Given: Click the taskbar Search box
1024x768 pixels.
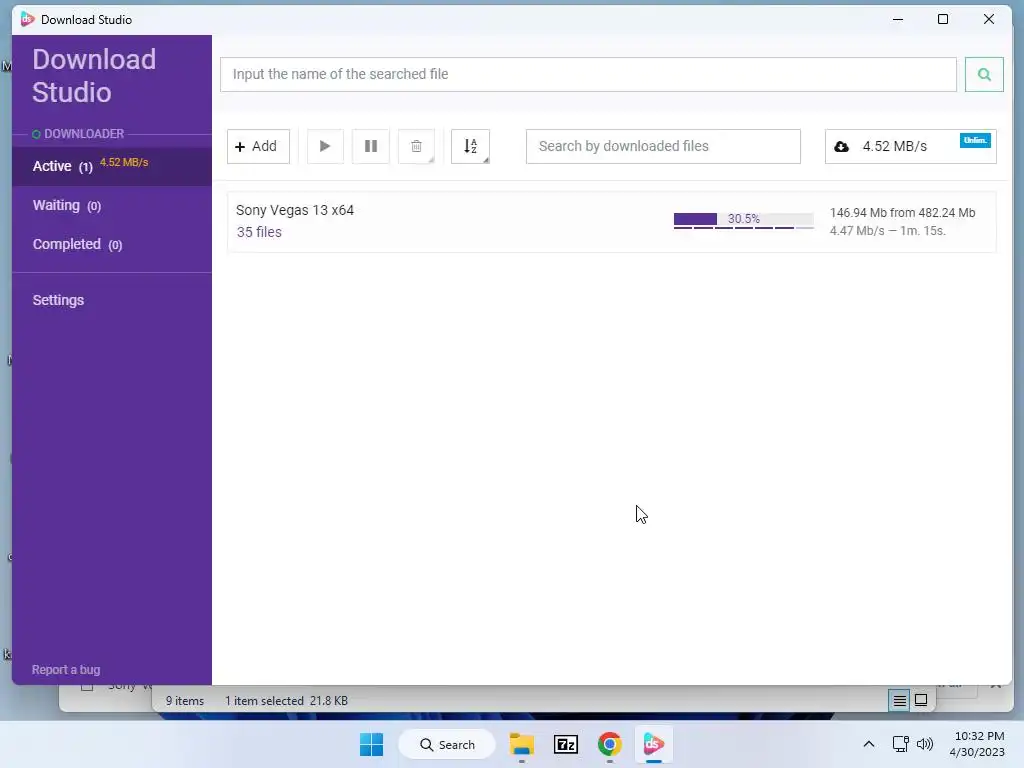Looking at the screenshot, I should tap(447, 744).
